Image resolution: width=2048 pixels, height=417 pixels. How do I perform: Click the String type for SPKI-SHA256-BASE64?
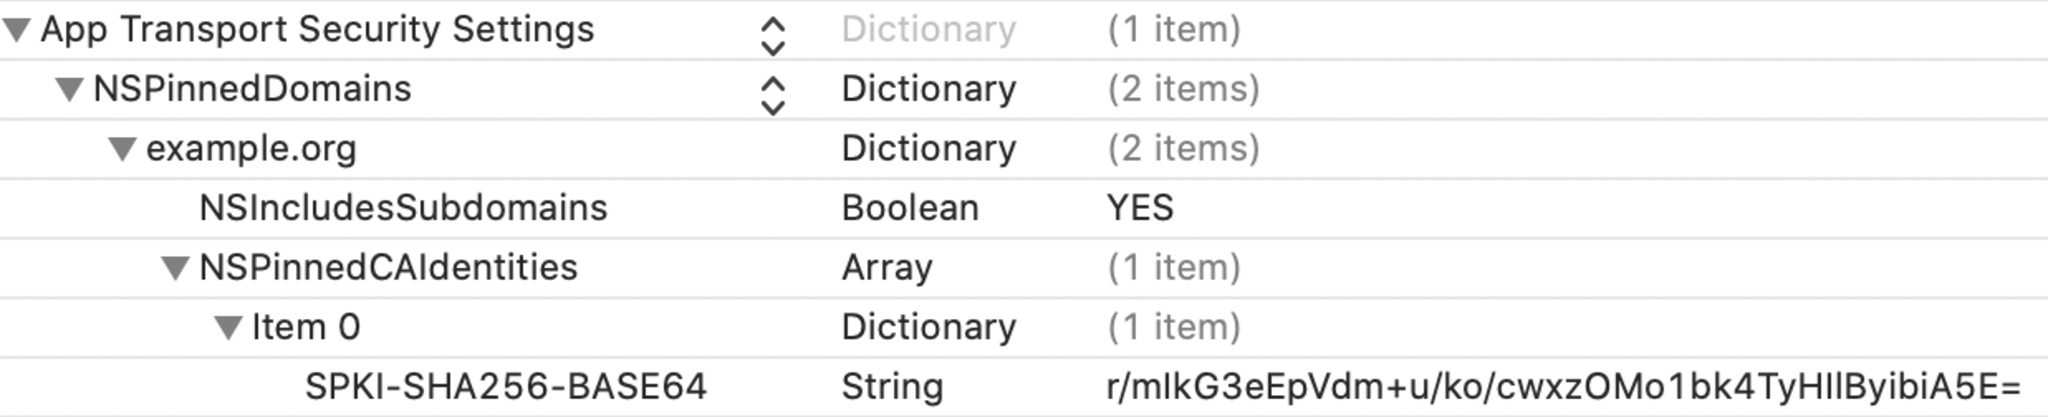[x=892, y=387]
